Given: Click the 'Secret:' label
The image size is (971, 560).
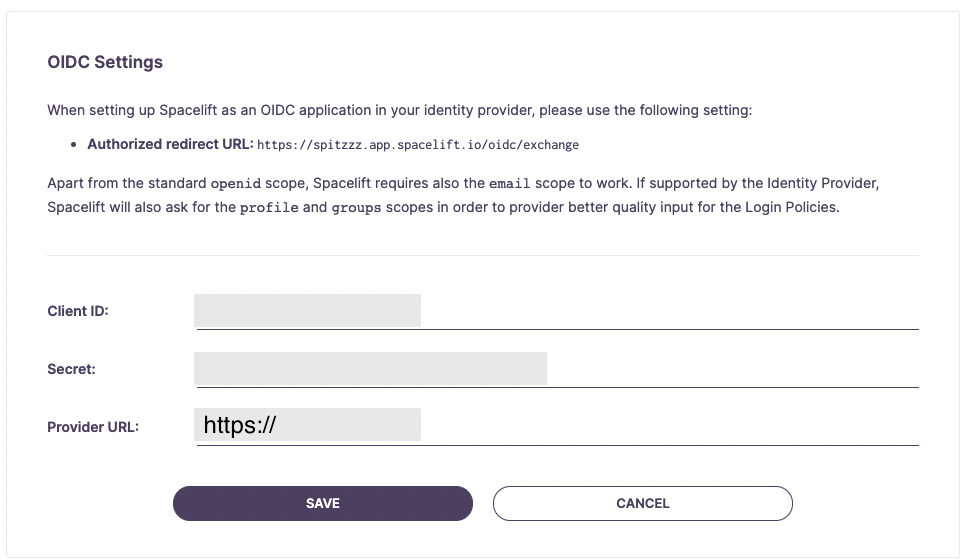Looking at the screenshot, I should (71, 369).
